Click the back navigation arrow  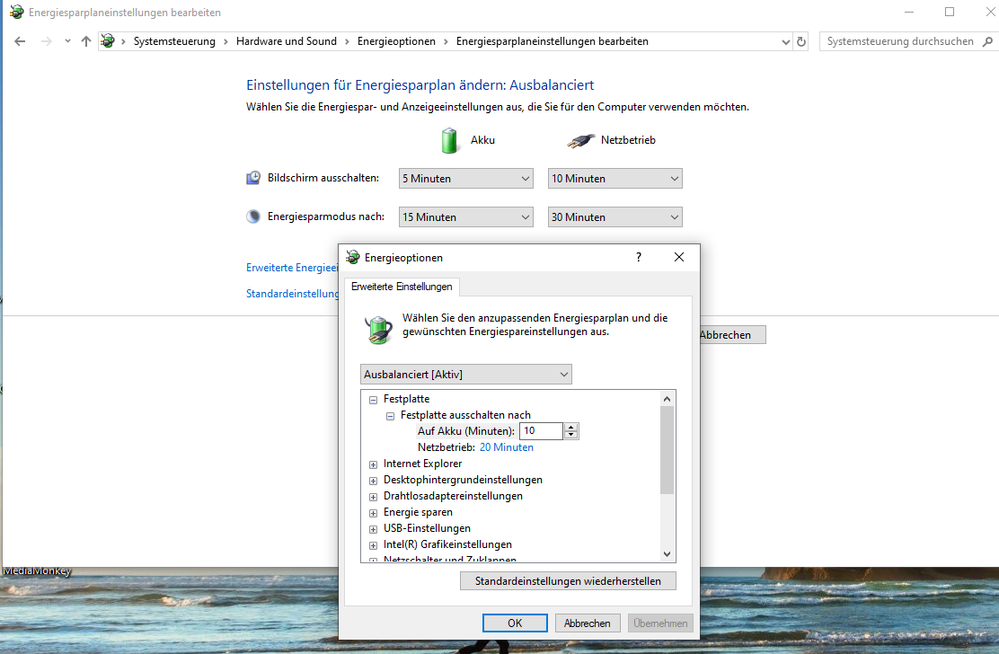pyautogui.click(x=20, y=42)
